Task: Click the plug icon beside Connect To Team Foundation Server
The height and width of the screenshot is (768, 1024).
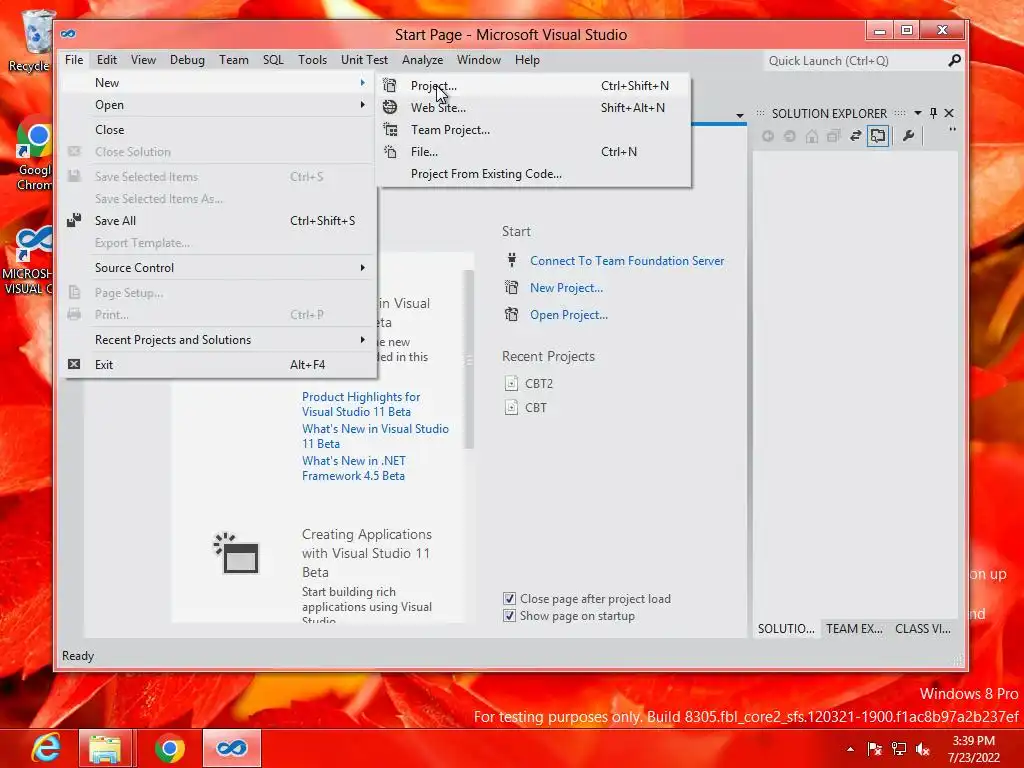Action: click(512, 260)
